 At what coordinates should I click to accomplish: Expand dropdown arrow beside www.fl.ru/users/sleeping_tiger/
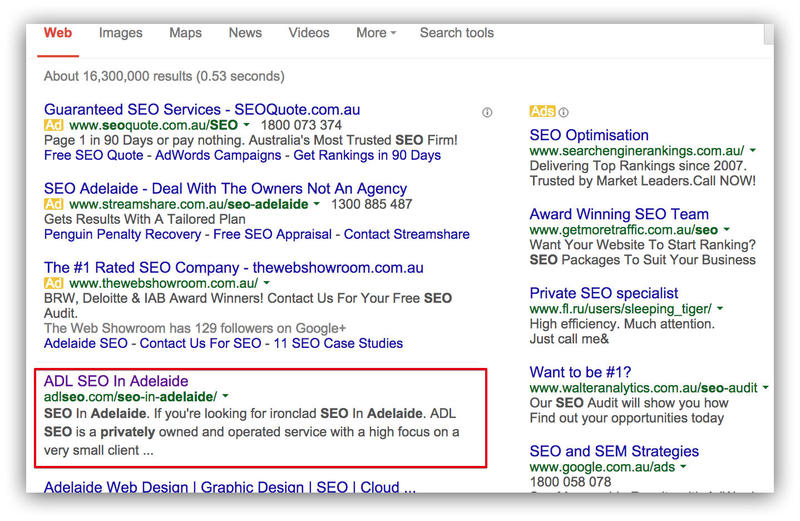tap(720, 308)
